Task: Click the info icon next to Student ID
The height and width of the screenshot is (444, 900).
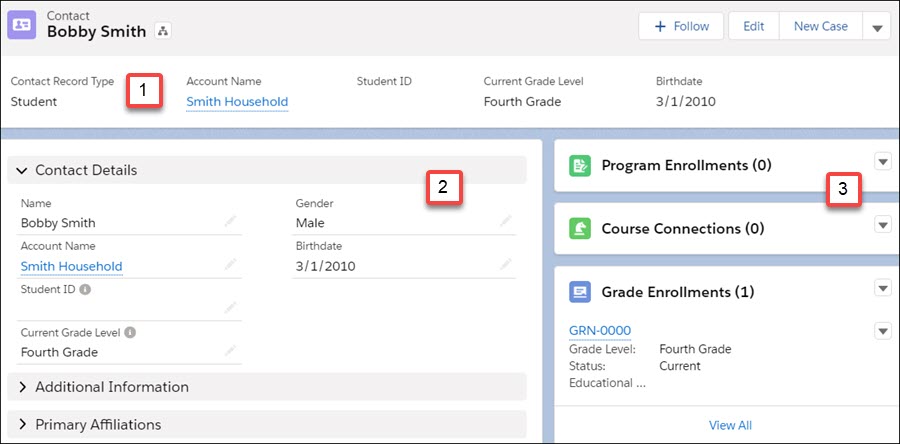Action: tap(85, 291)
